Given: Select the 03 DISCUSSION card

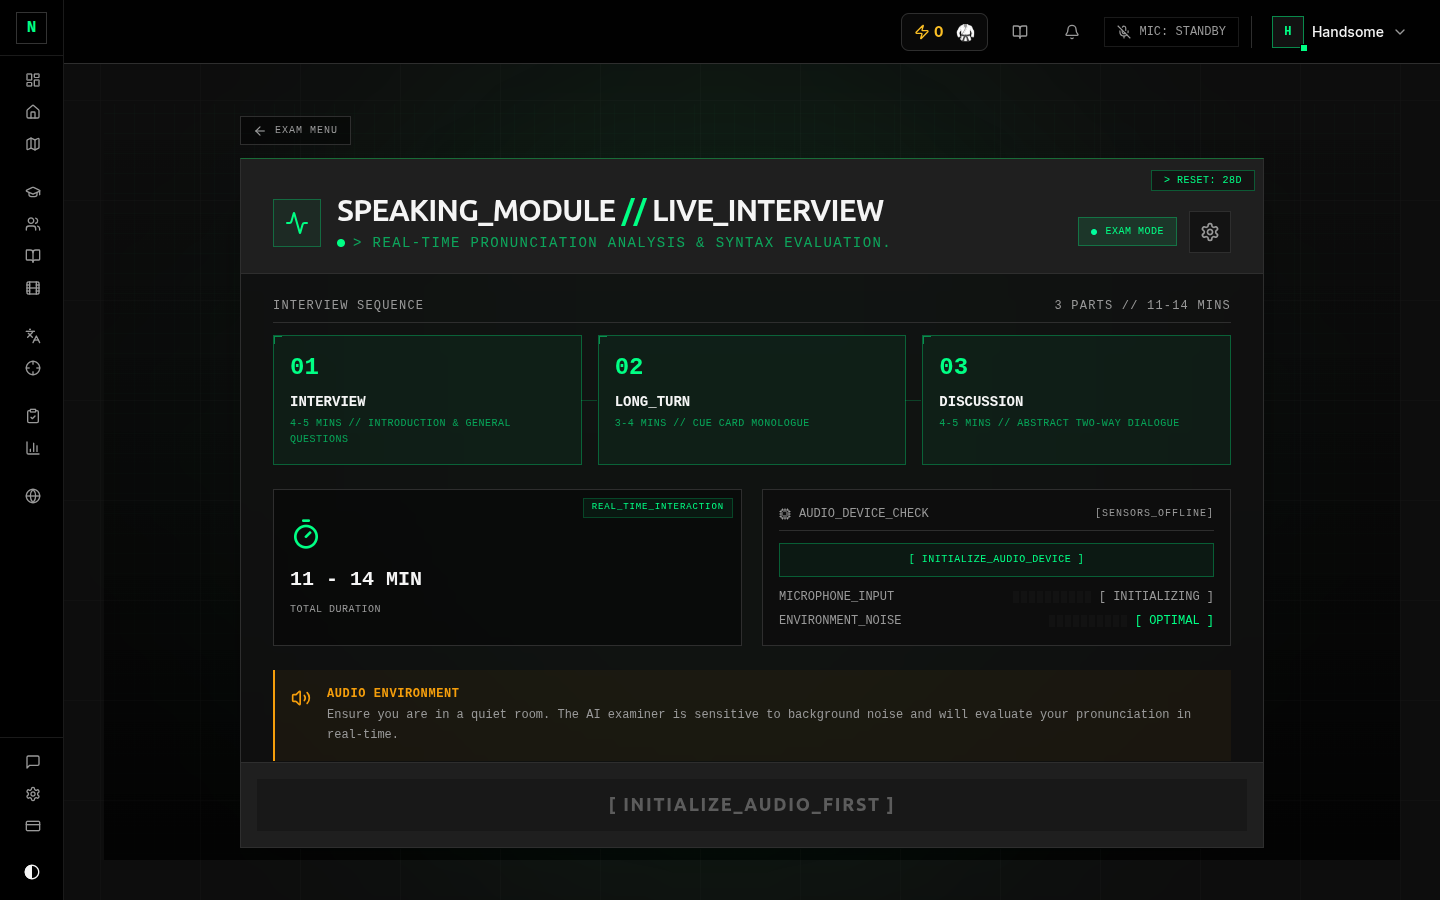Looking at the screenshot, I should (1076, 400).
